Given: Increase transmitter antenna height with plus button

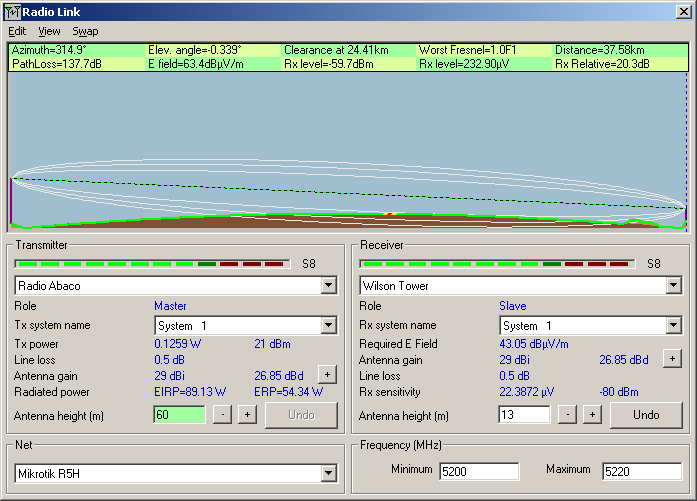Looking at the screenshot, I should point(247,414).
